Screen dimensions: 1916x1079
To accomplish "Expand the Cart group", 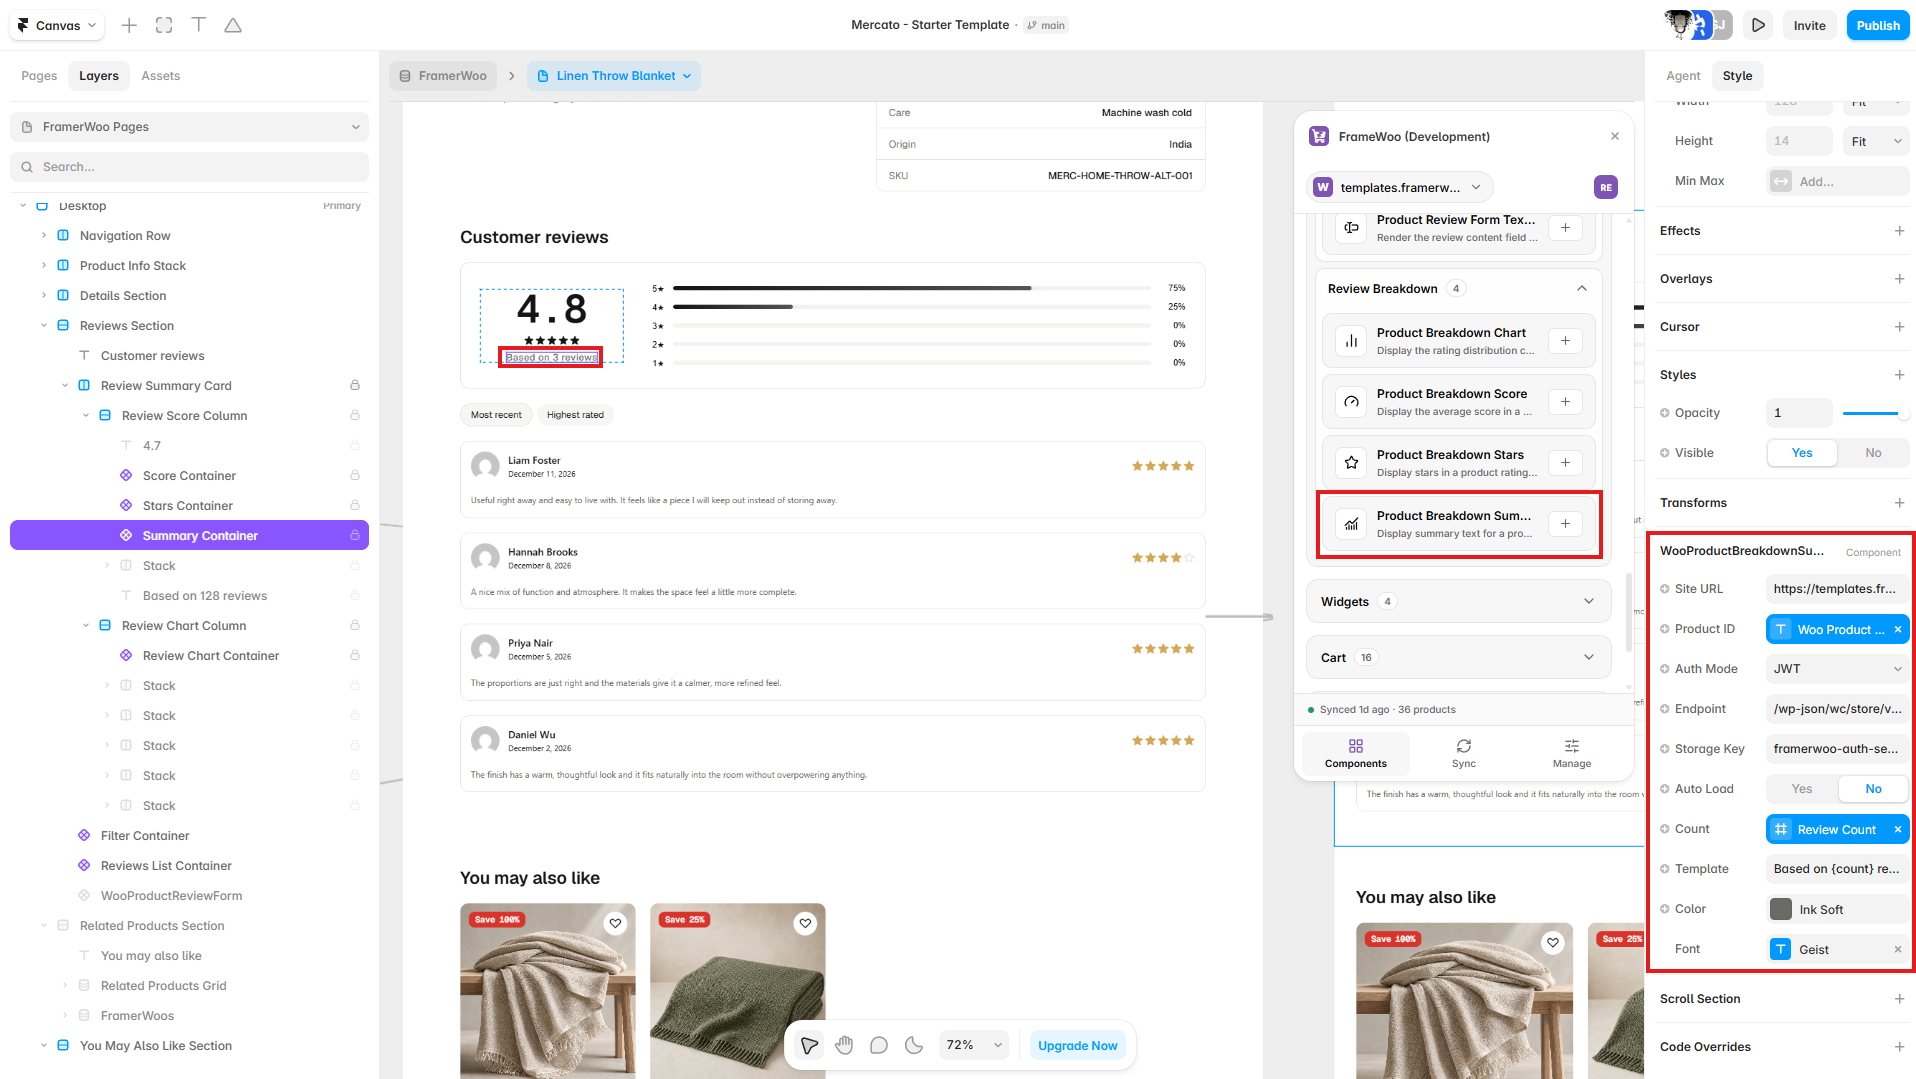I will [x=1458, y=658].
